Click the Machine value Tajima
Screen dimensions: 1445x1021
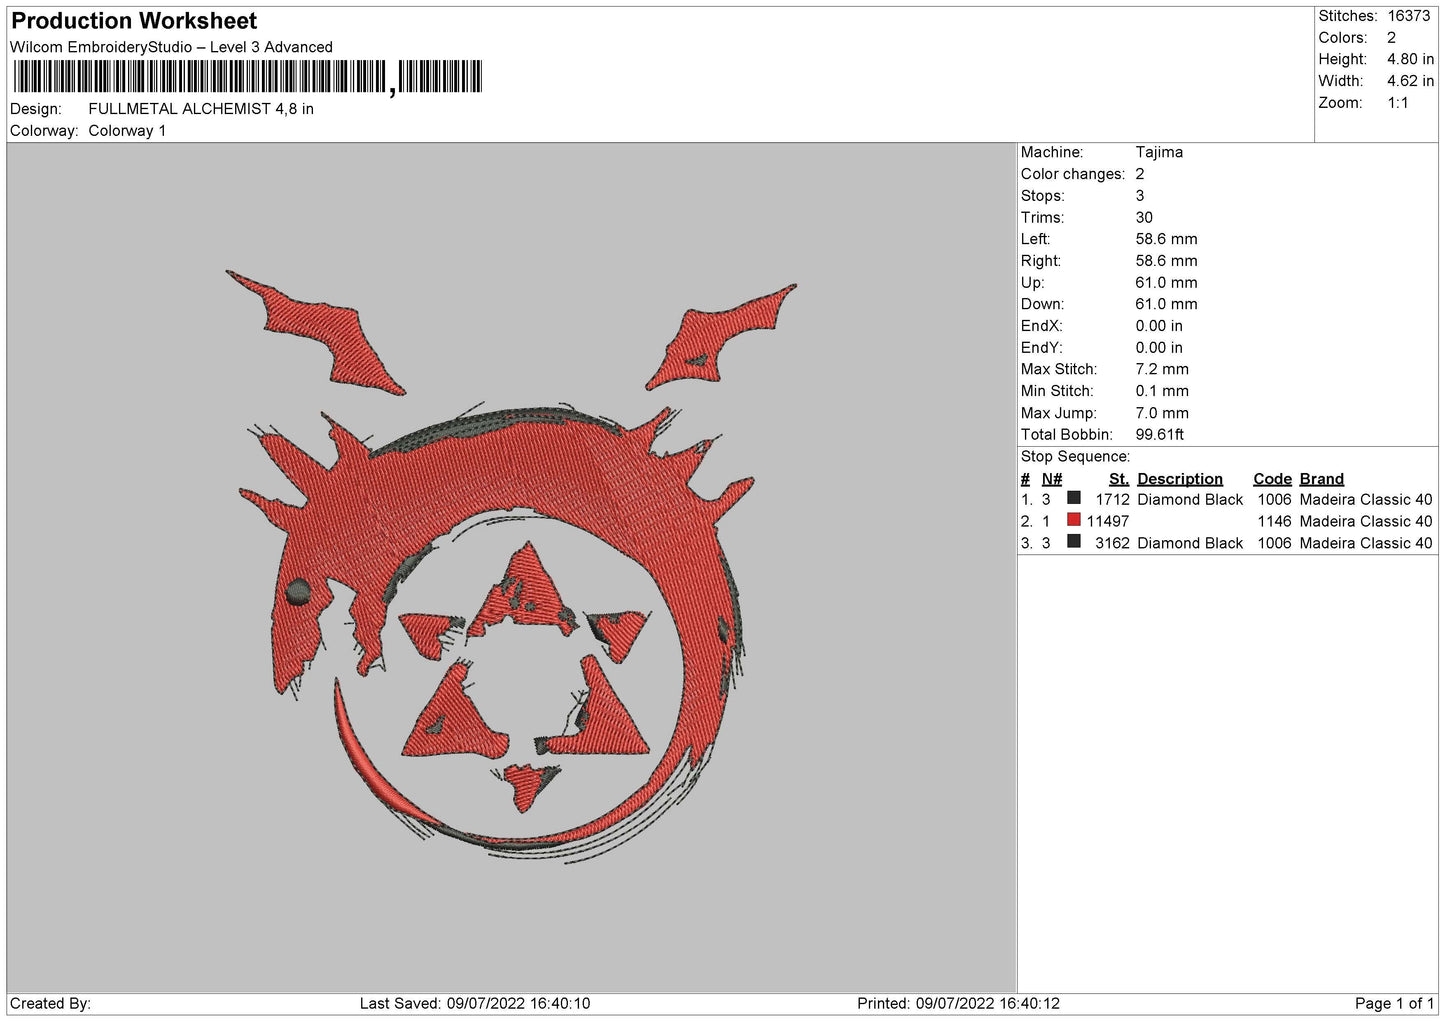(1159, 152)
